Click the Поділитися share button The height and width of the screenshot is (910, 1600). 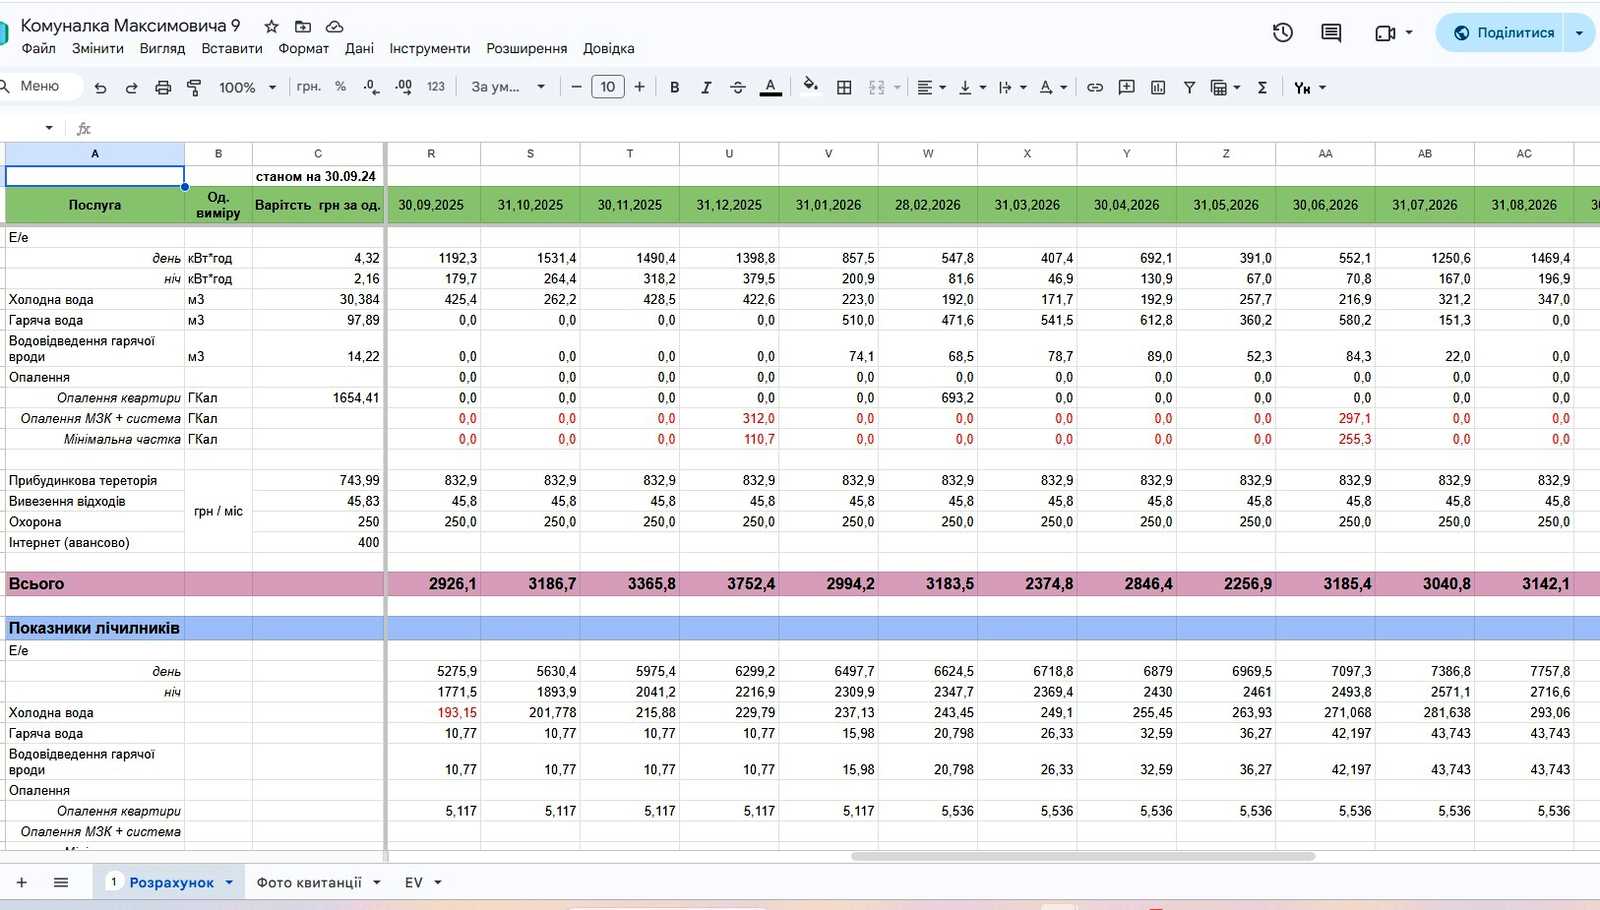tap(1504, 33)
